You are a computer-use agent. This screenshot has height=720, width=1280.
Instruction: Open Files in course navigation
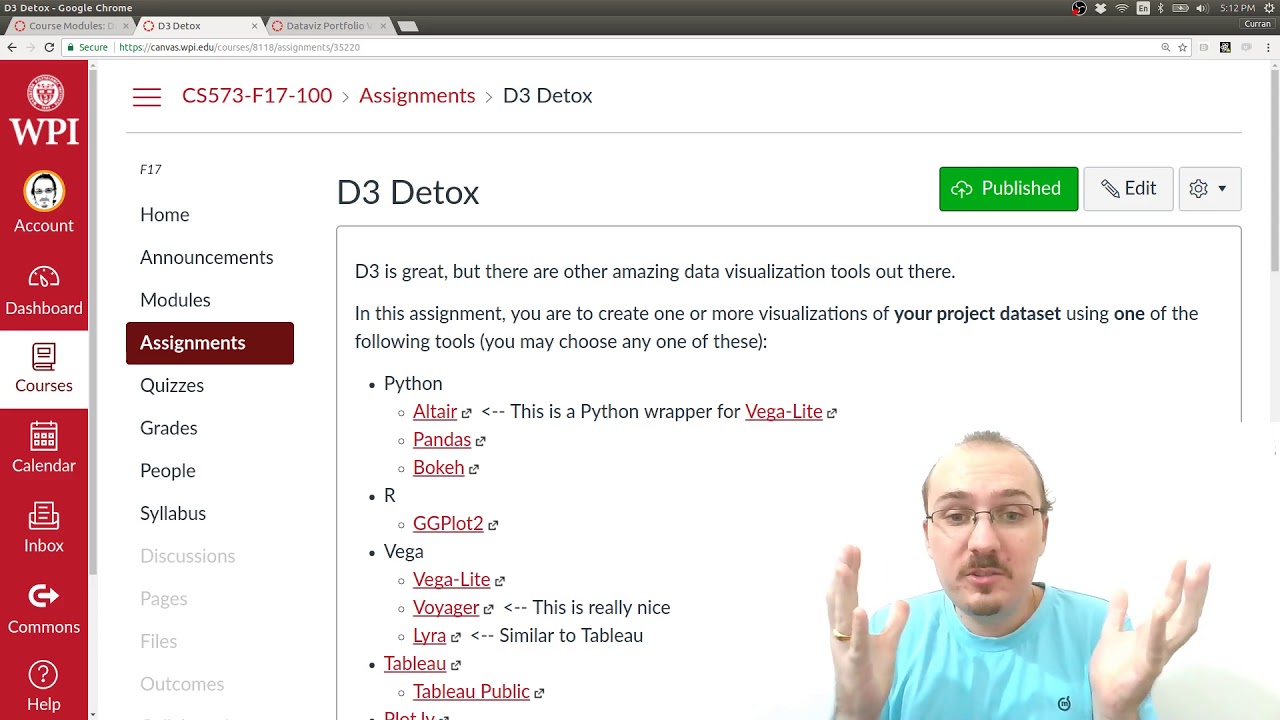[x=159, y=641]
